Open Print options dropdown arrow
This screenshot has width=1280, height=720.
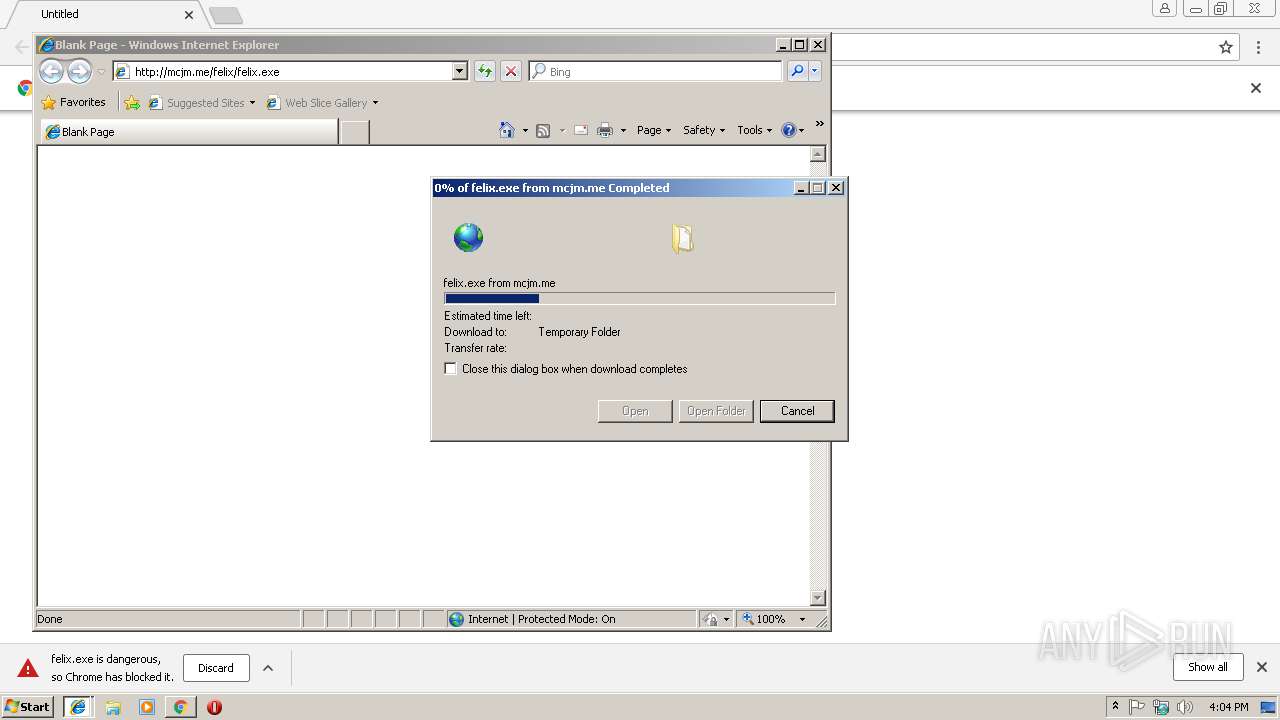(623, 131)
